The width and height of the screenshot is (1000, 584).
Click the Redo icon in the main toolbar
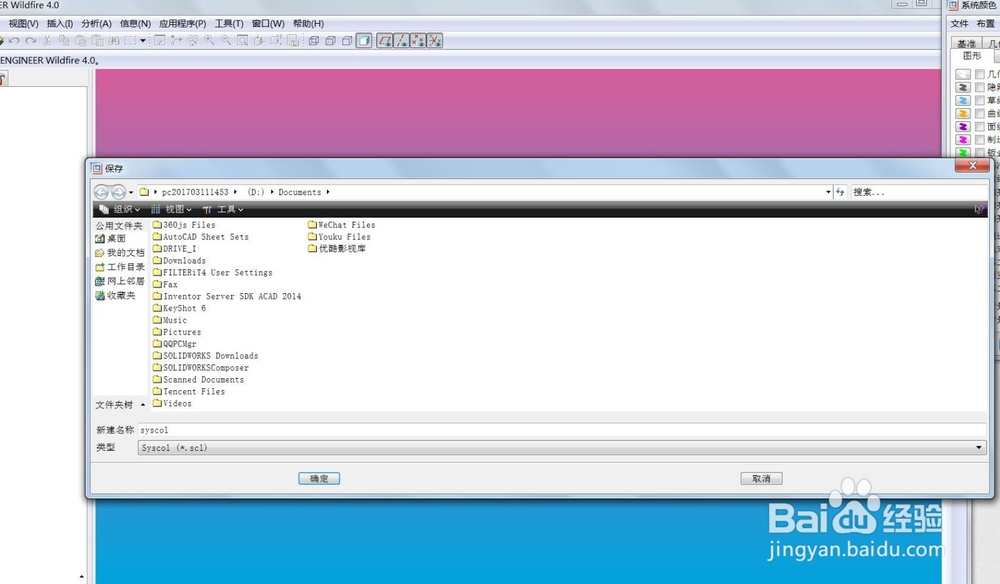pyautogui.click(x=31, y=41)
